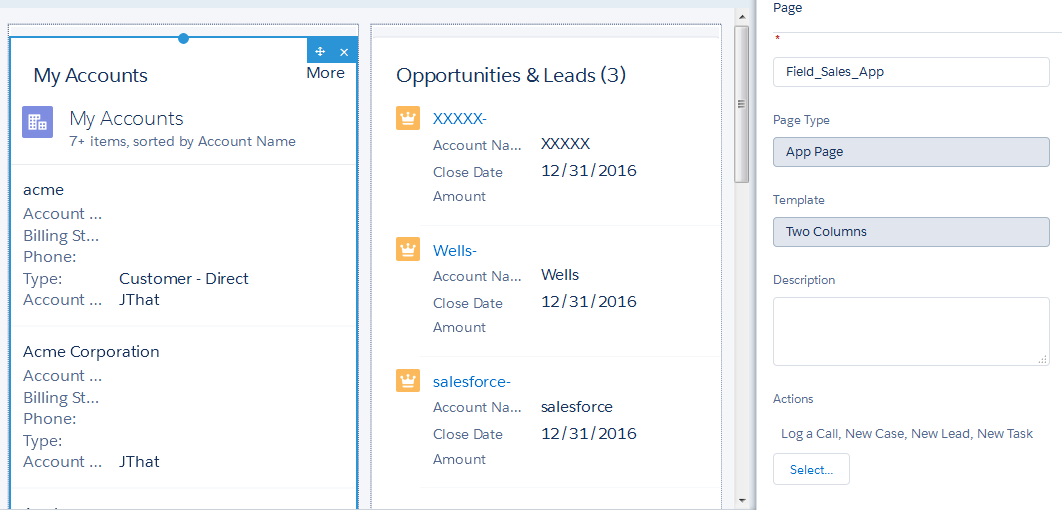This screenshot has width=1062, height=510.
Task: Open the salesforce- opportunity link
Action: click(x=471, y=381)
